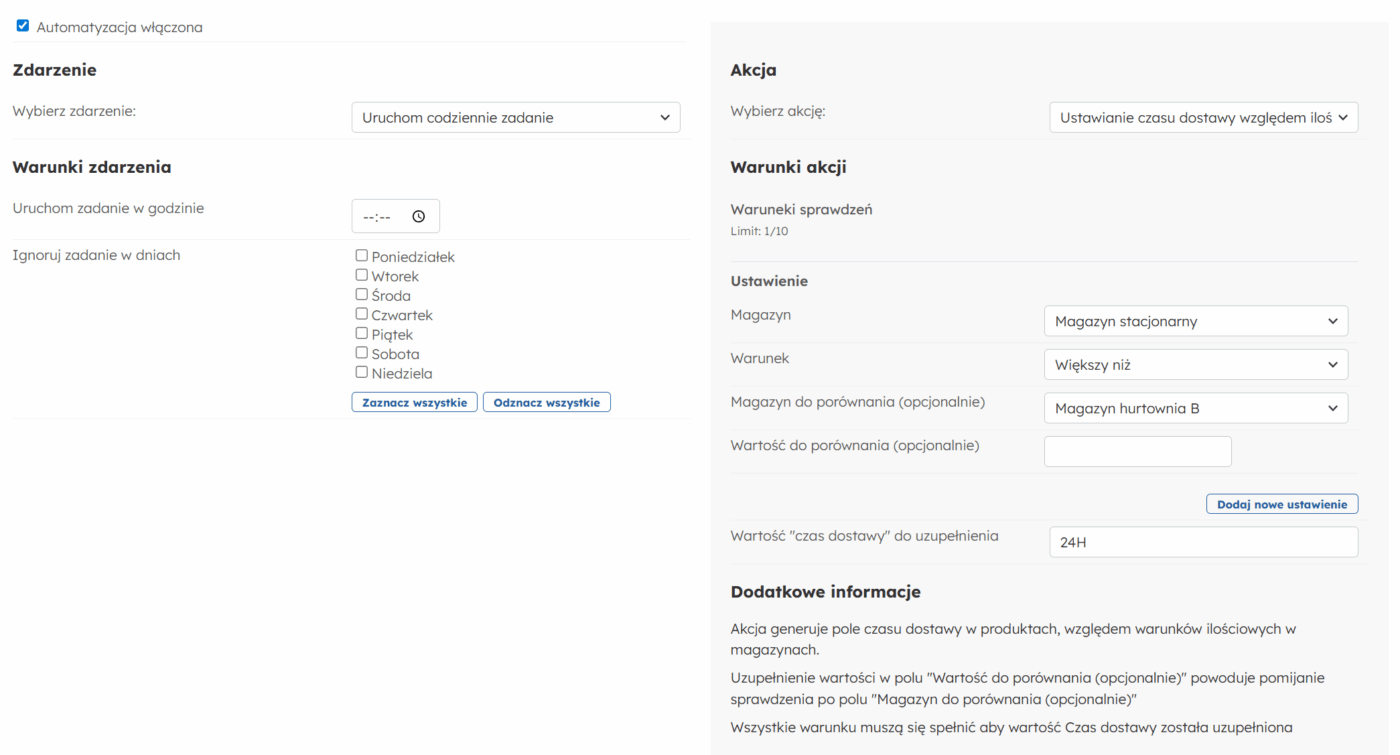Click the Odznacz wszystkie button
Screen dimensions: 1400x755
(546, 402)
